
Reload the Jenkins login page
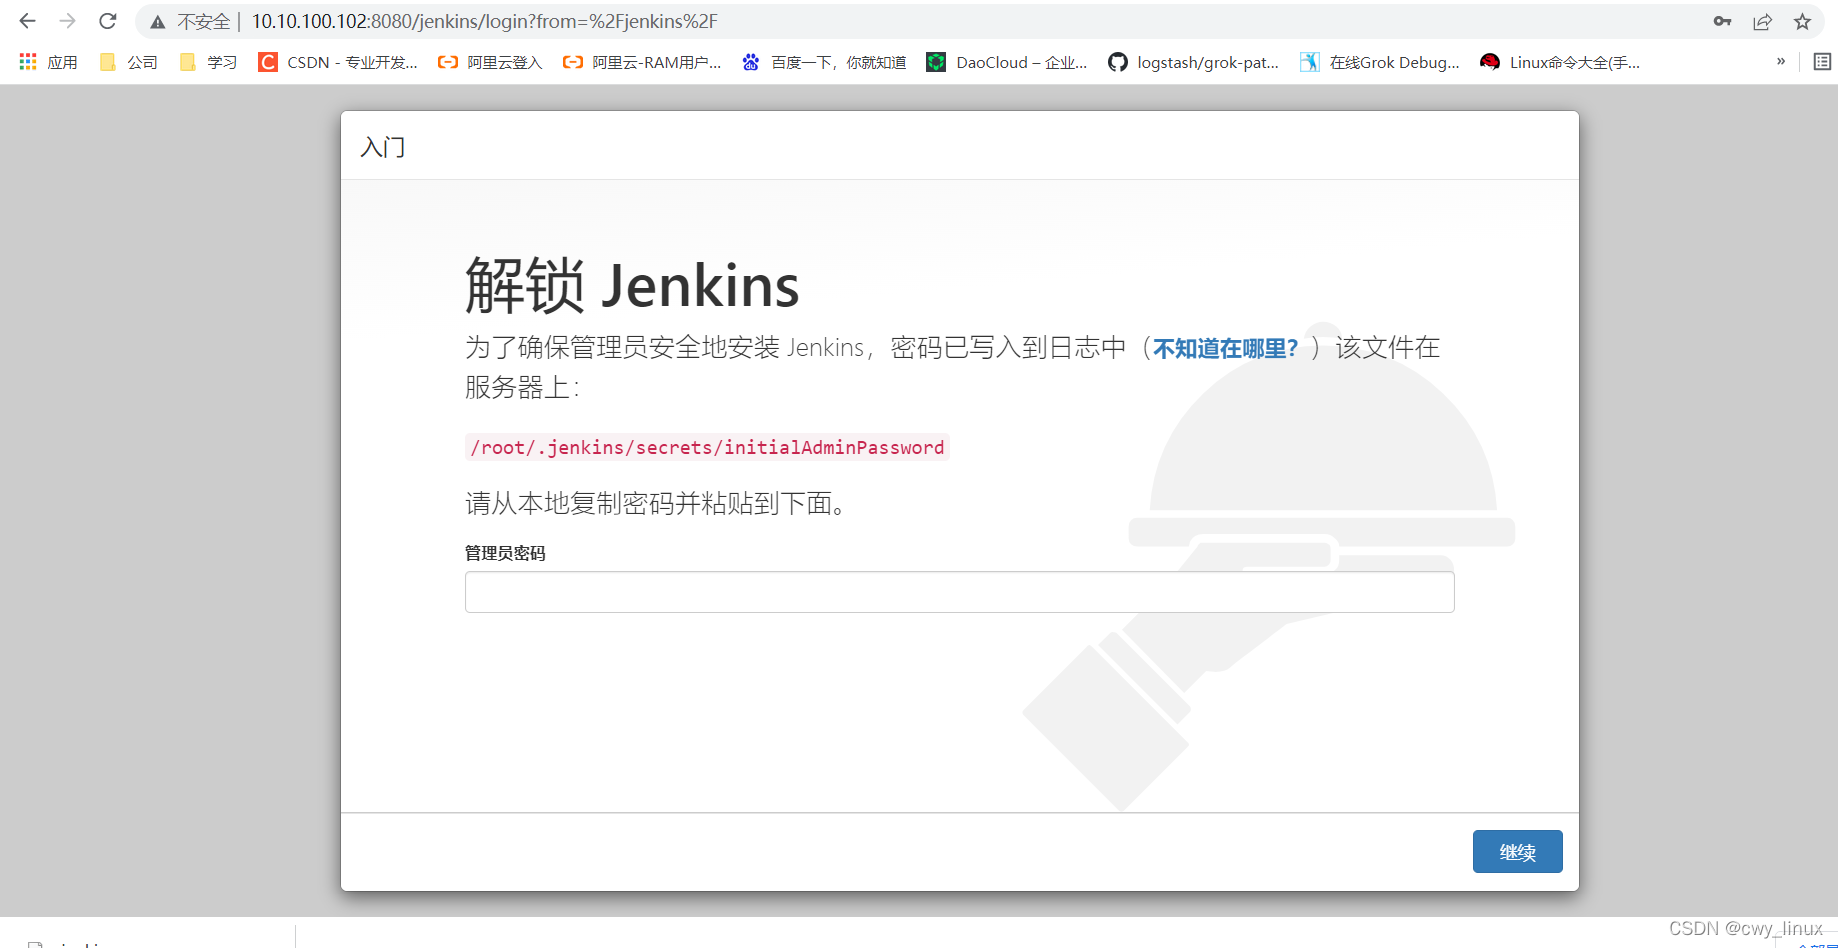pos(108,21)
